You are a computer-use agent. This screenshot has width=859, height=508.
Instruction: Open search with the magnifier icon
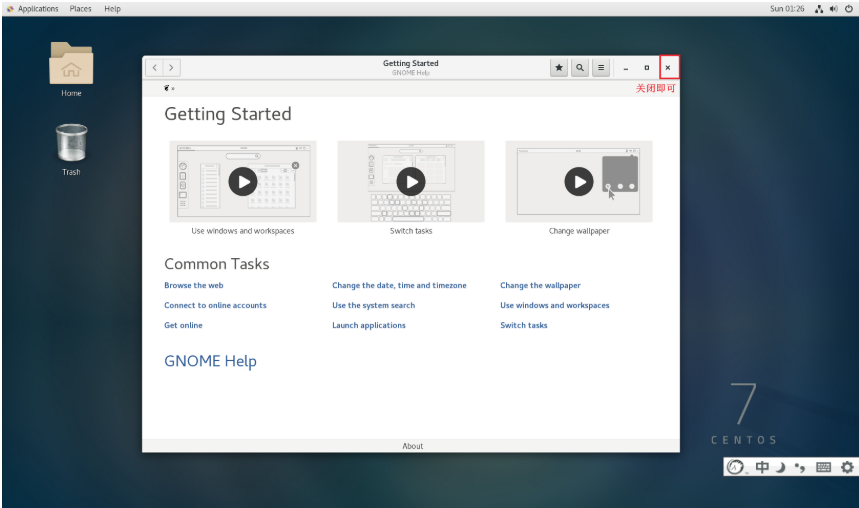(580, 67)
